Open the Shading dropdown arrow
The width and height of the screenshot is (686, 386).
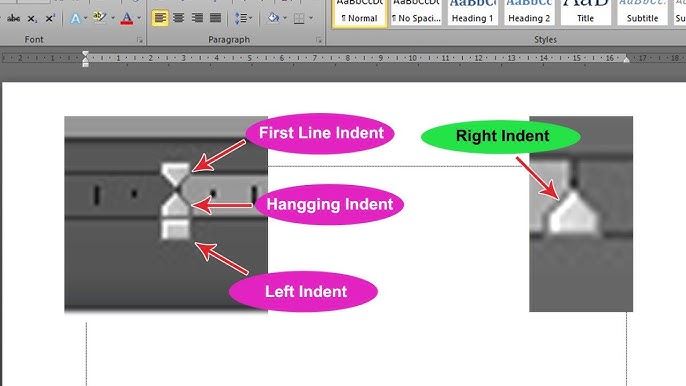point(285,18)
